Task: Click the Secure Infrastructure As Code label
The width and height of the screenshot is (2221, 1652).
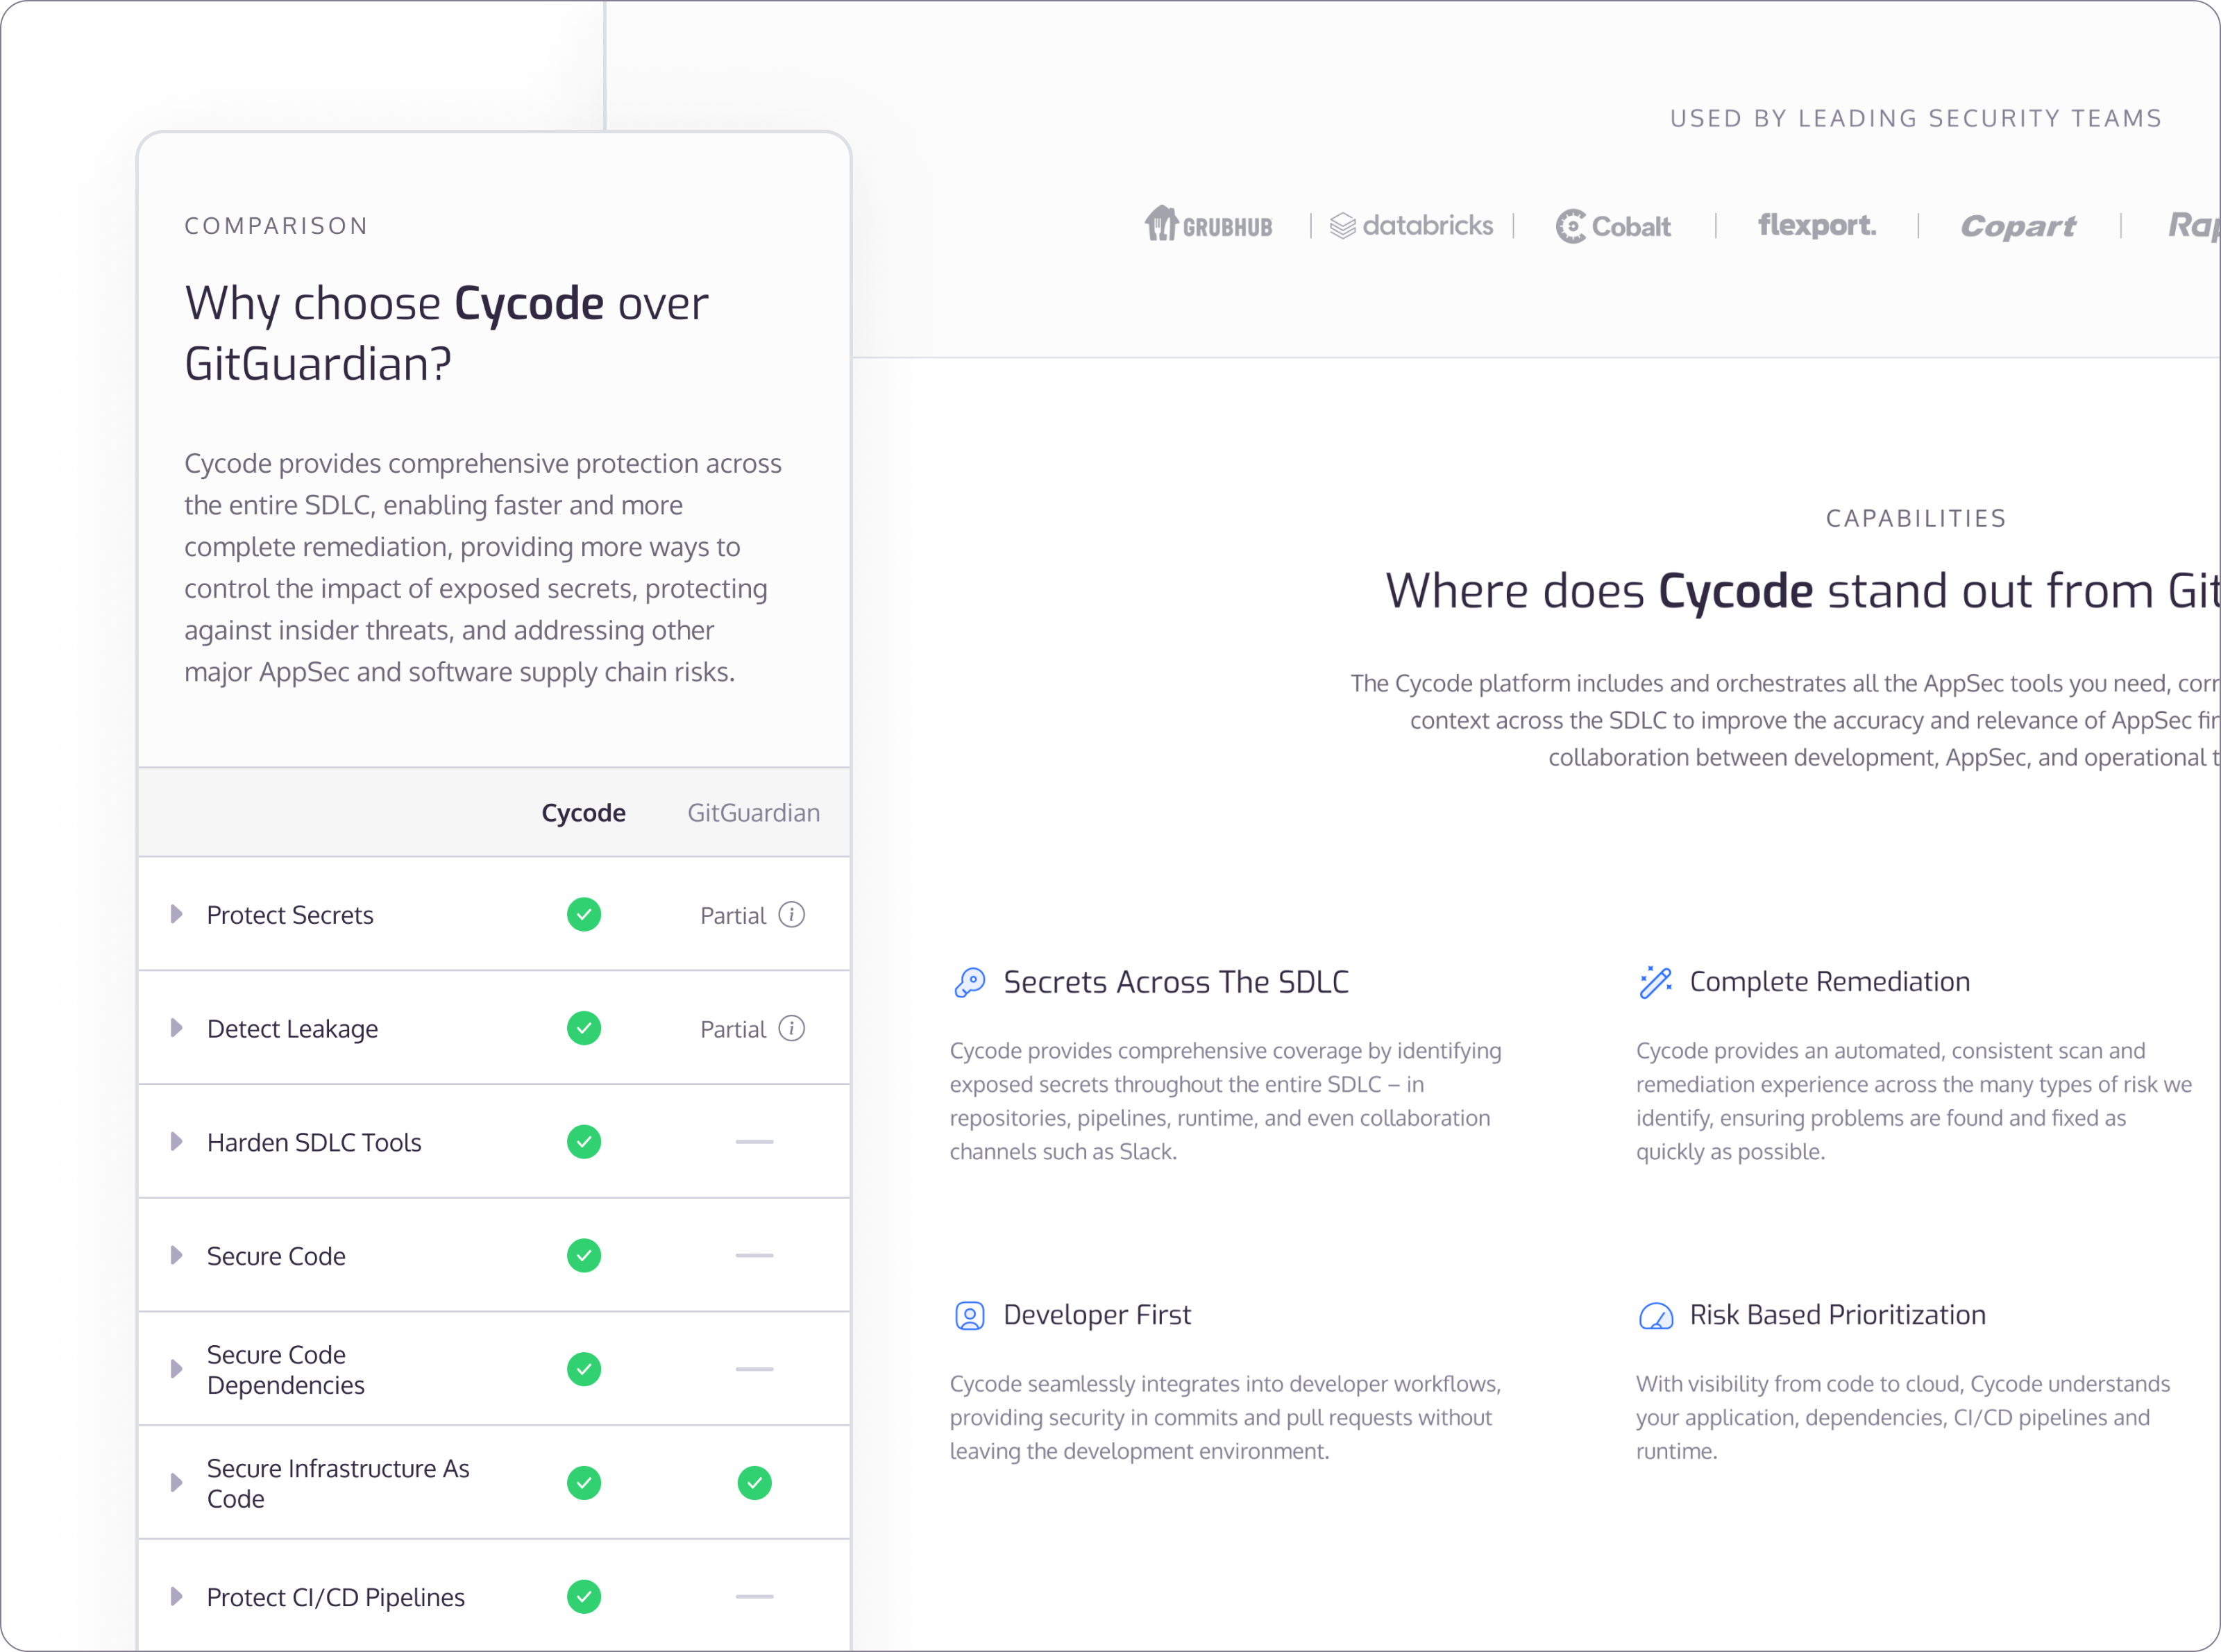Action: (338, 1483)
